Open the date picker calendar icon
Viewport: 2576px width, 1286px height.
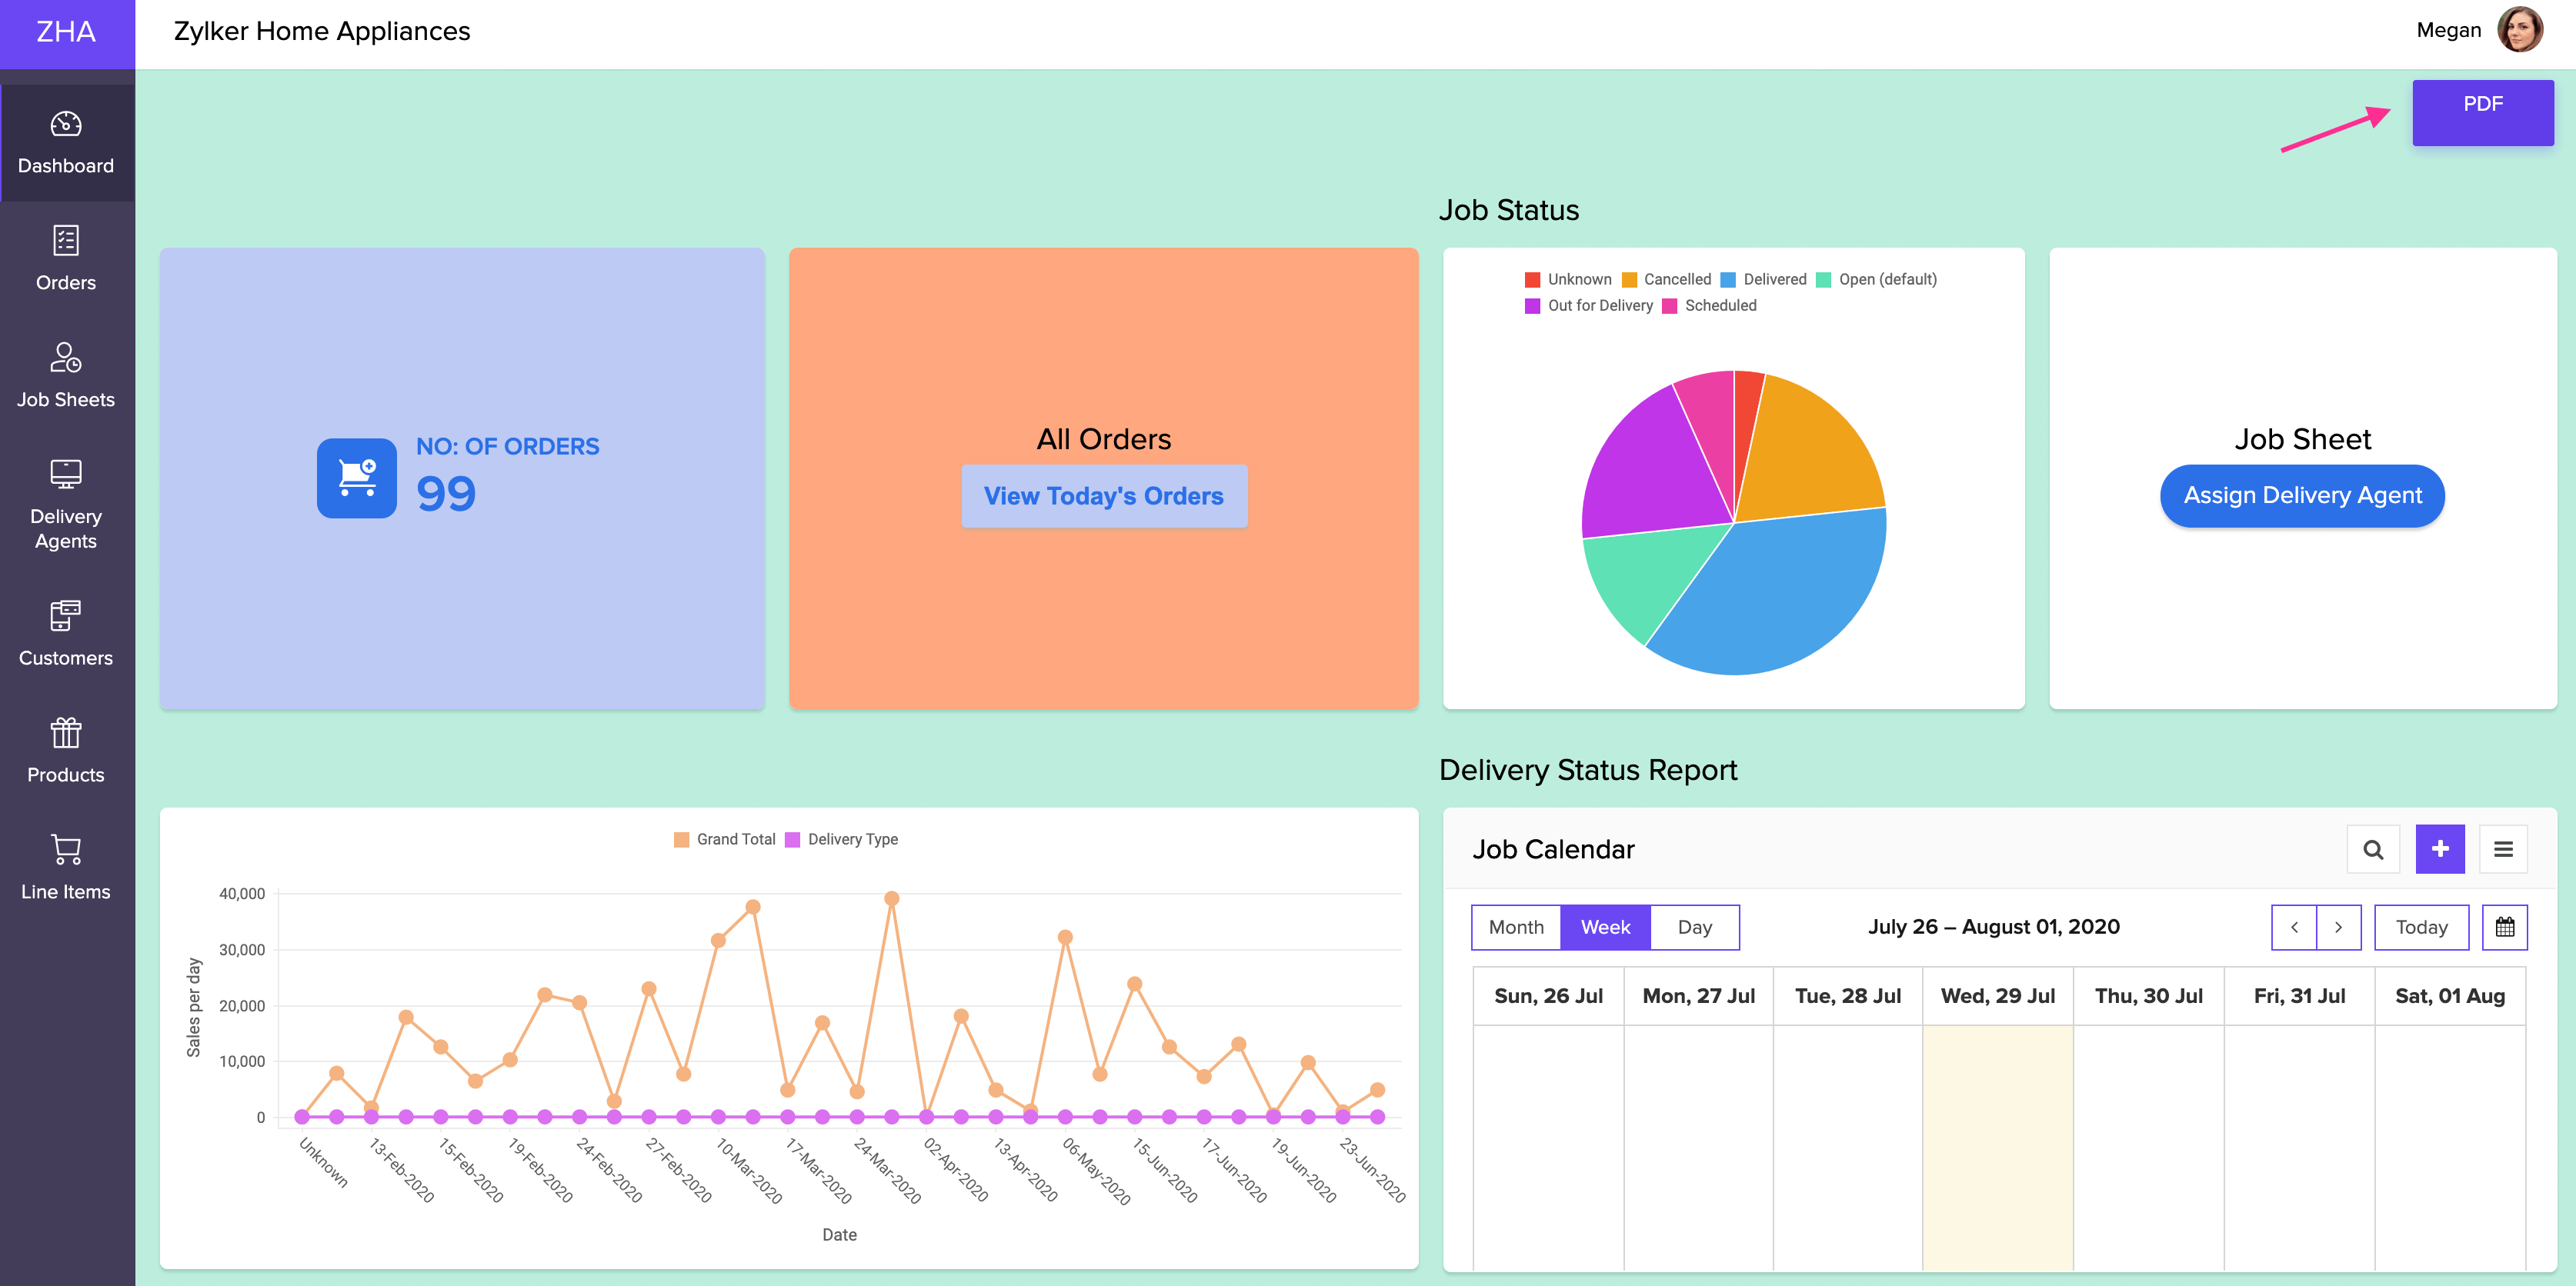(2504, 927)
